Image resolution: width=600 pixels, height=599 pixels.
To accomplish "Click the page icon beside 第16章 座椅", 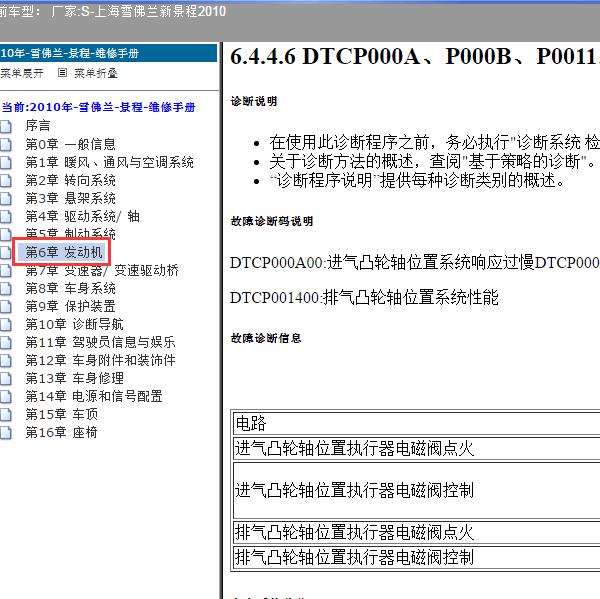I will [6, 433].
